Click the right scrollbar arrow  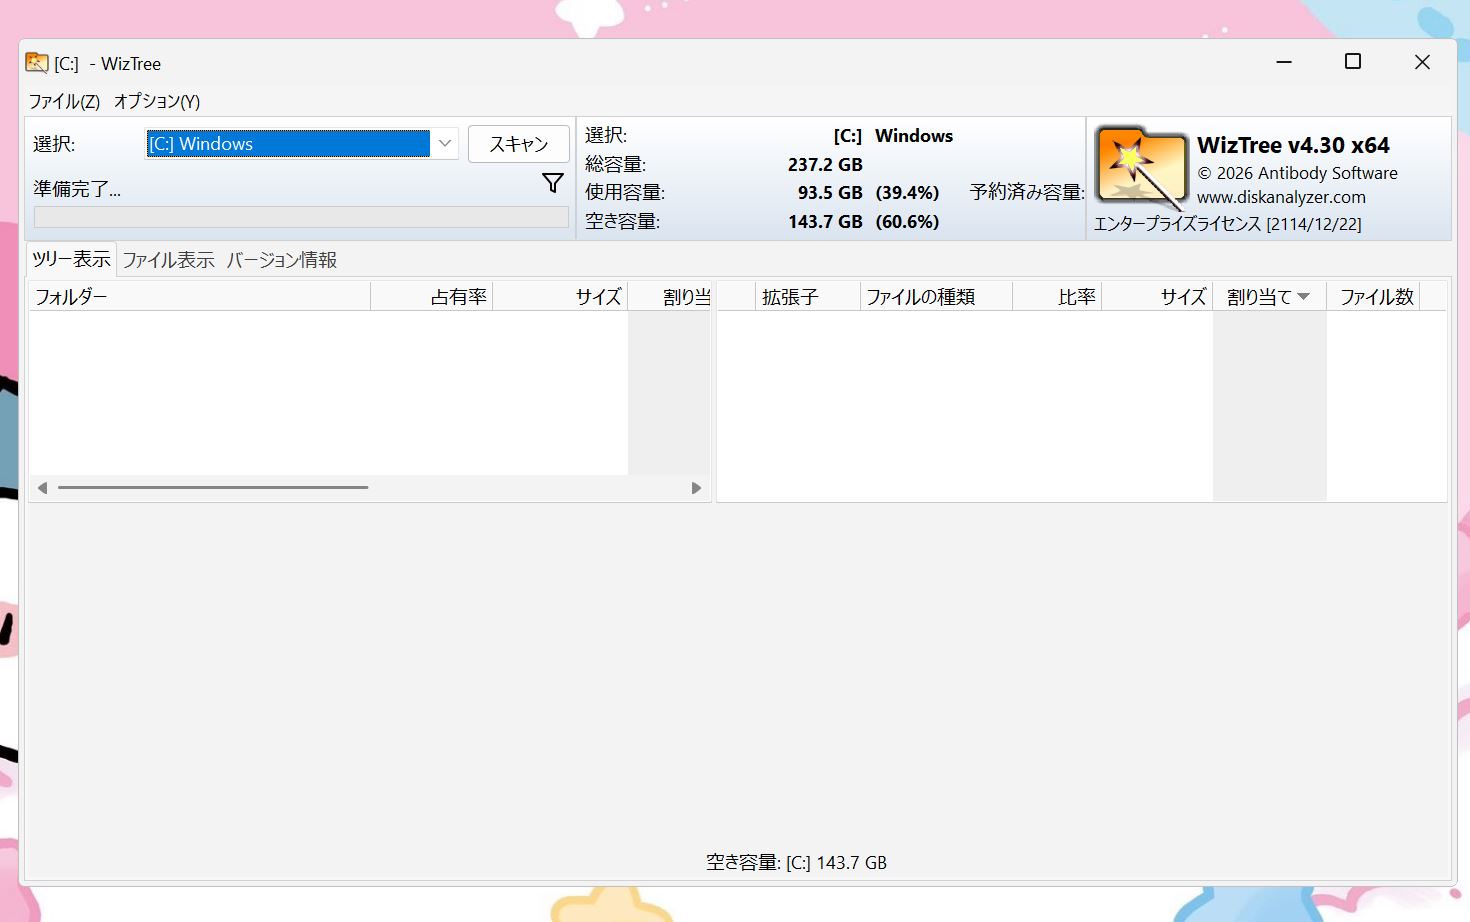point(696,488)
